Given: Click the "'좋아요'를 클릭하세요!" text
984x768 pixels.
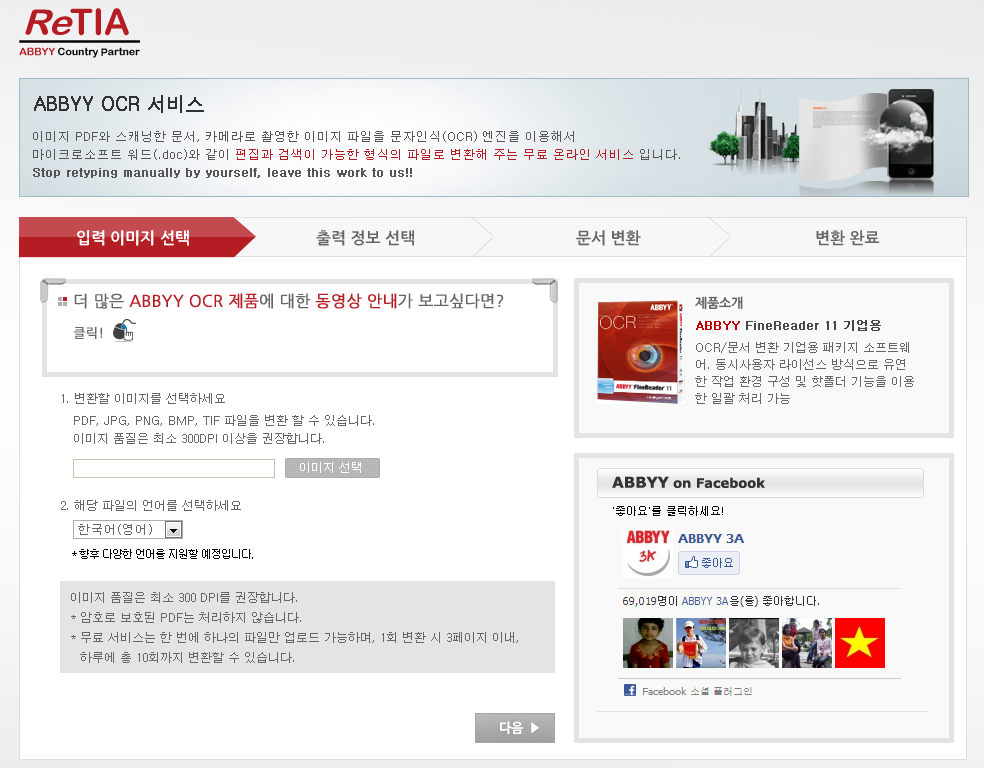Looking at the screenshot, I should [x=668, y=511].
